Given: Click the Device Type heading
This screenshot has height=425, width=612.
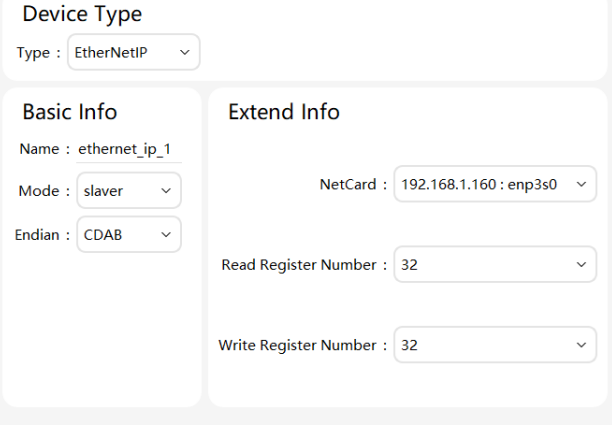Looking at the screenshot, I should point(82,14).
